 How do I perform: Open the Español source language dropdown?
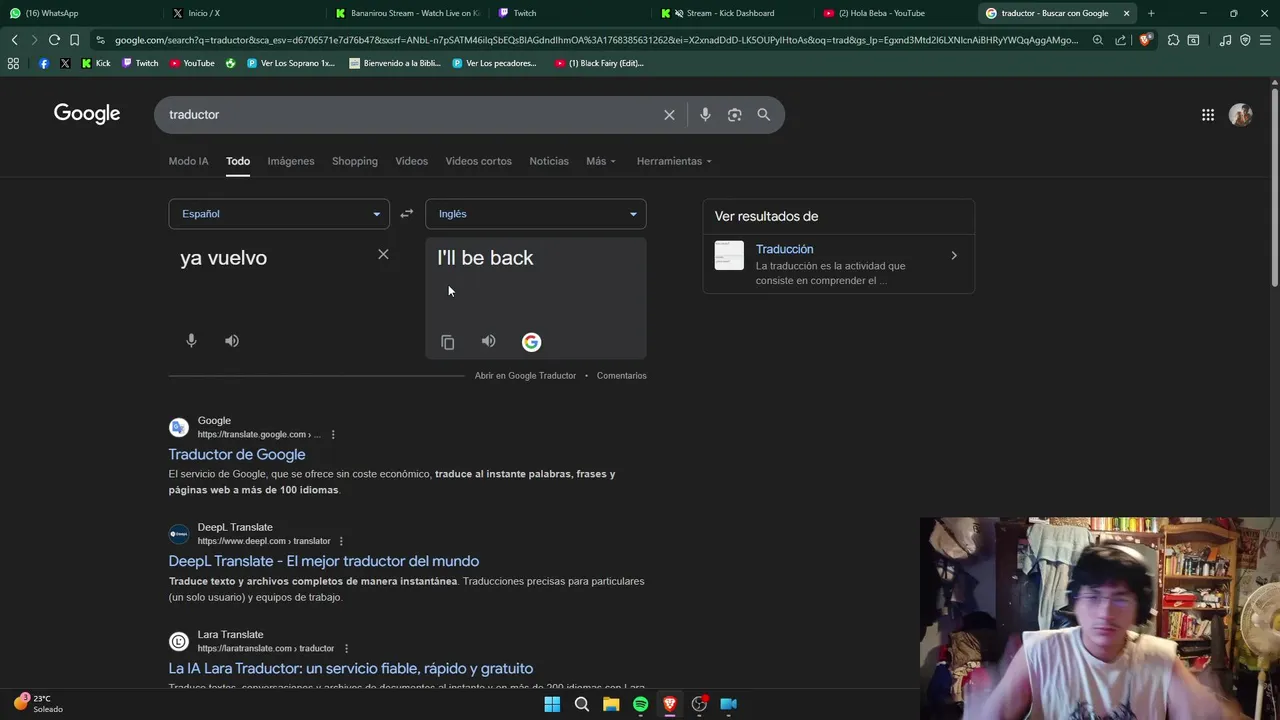click(x=279, y=214)
